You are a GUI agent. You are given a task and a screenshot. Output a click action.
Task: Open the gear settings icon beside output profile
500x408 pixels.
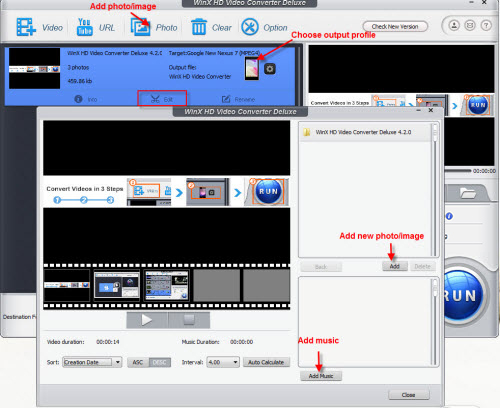click(270, 69)
